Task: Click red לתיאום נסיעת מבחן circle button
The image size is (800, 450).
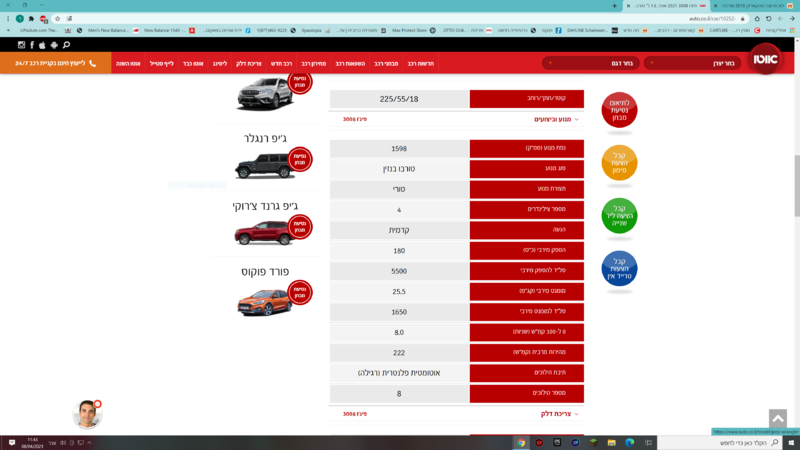Action: [x=619, y=110]
